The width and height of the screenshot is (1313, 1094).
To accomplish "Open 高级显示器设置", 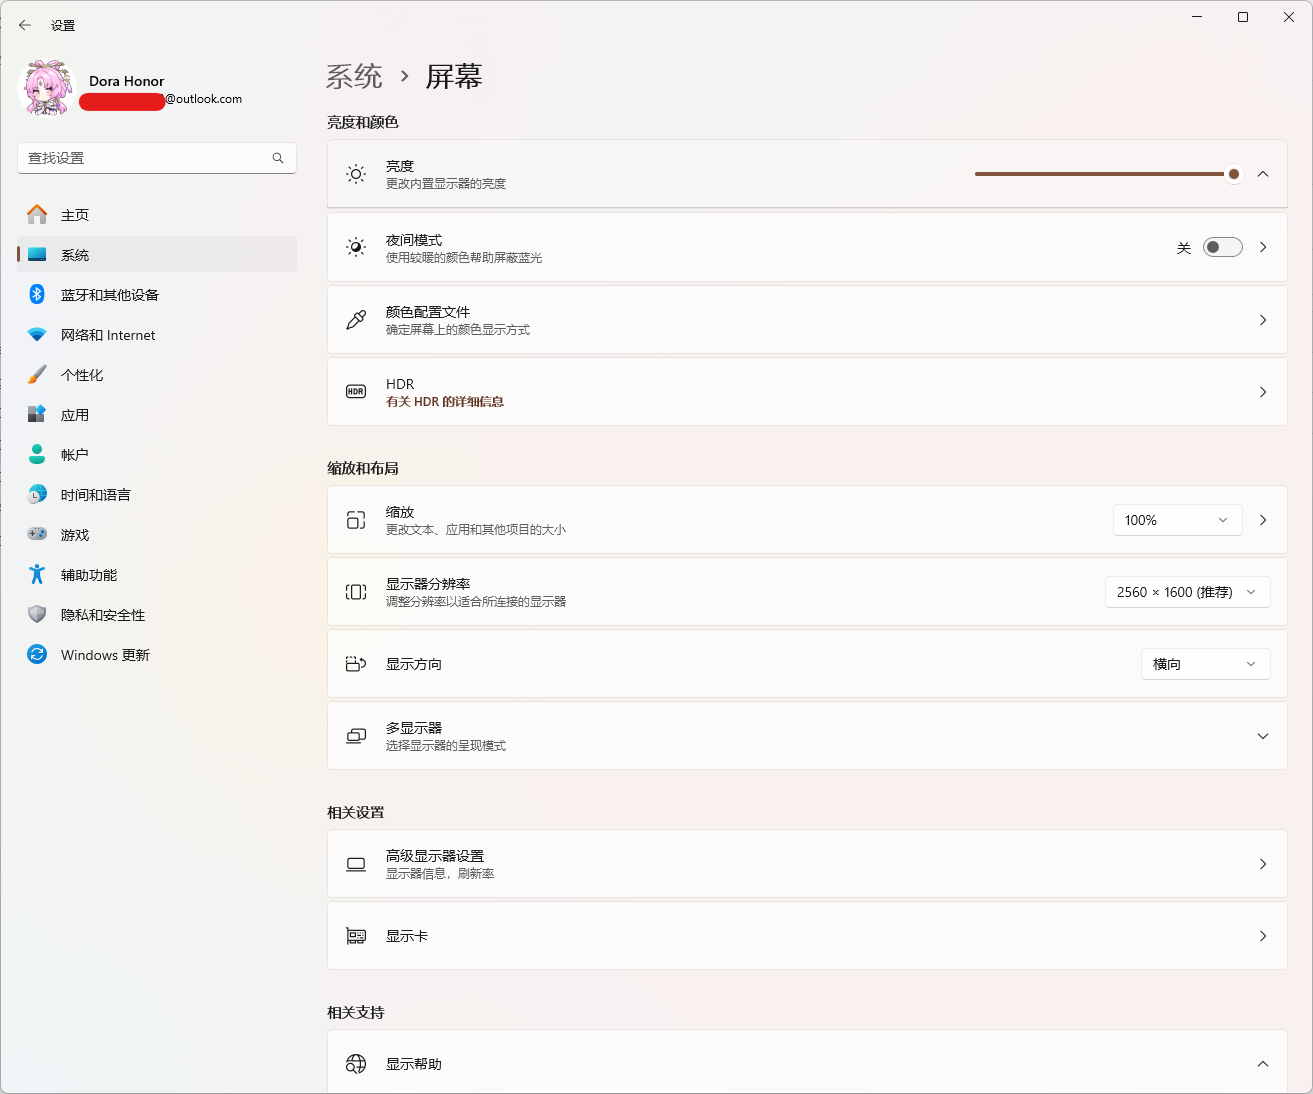I will (x=806, y=863).
